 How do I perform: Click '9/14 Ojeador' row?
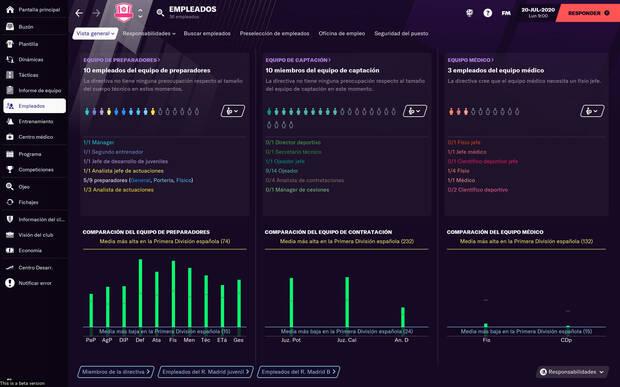click(282, 171)
